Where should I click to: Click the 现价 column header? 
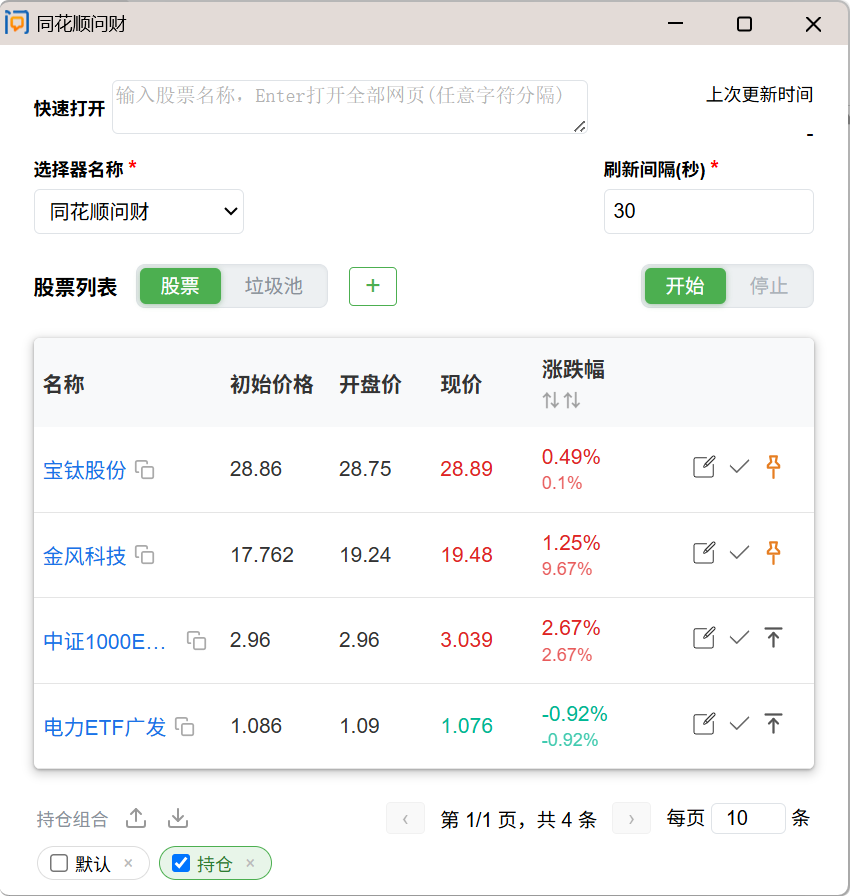click(x=462, y=384)
